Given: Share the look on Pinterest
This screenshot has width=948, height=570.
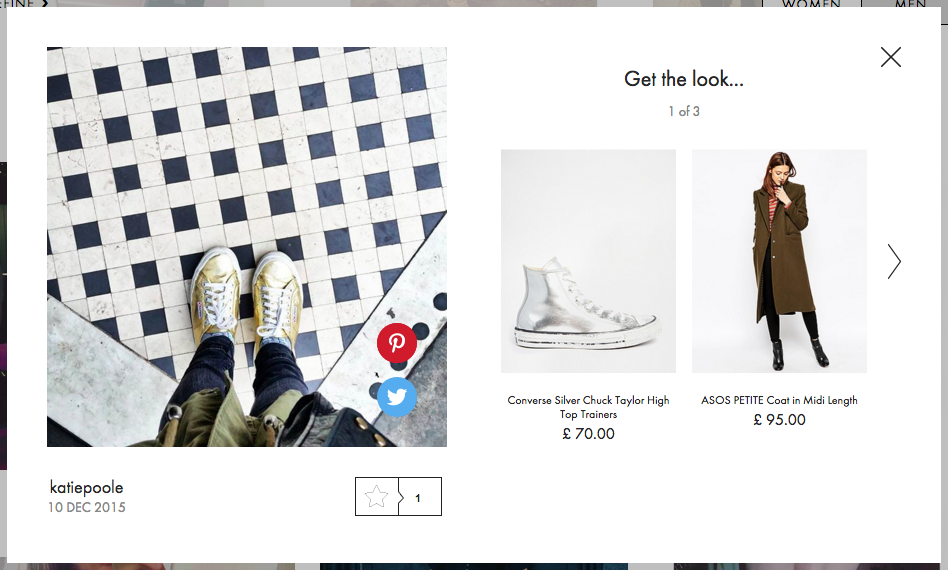Looking at the screenshot, I should pos(397,343).
